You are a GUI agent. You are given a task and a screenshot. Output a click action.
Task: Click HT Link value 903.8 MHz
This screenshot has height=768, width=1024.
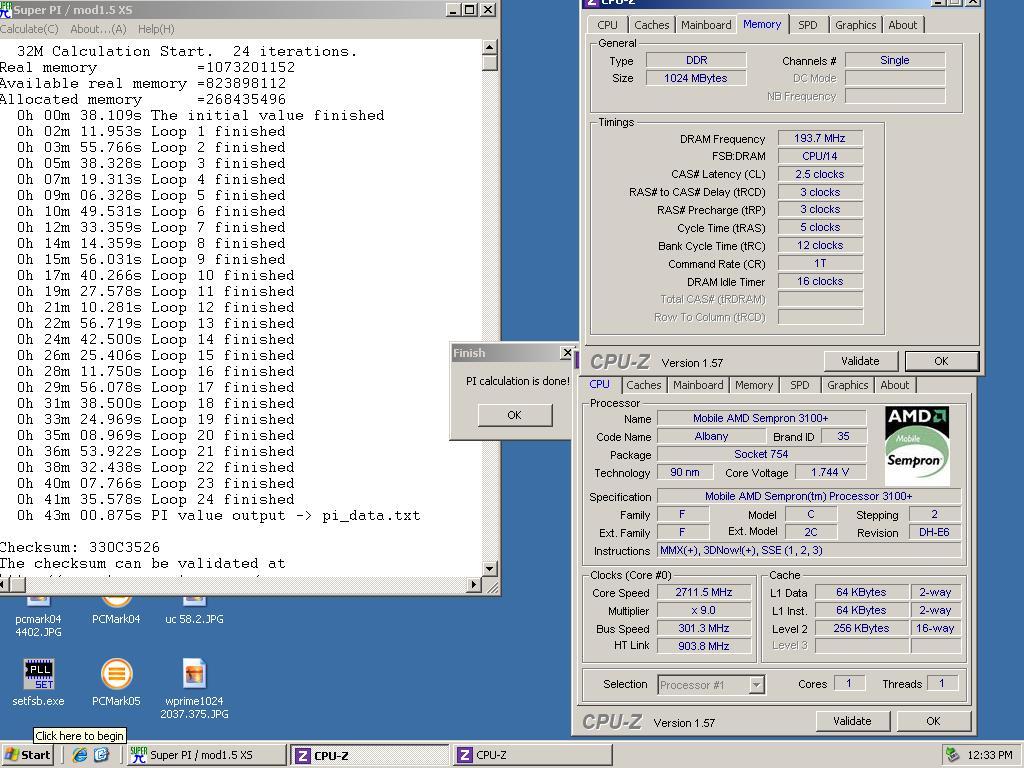click(x=703, y=646)
